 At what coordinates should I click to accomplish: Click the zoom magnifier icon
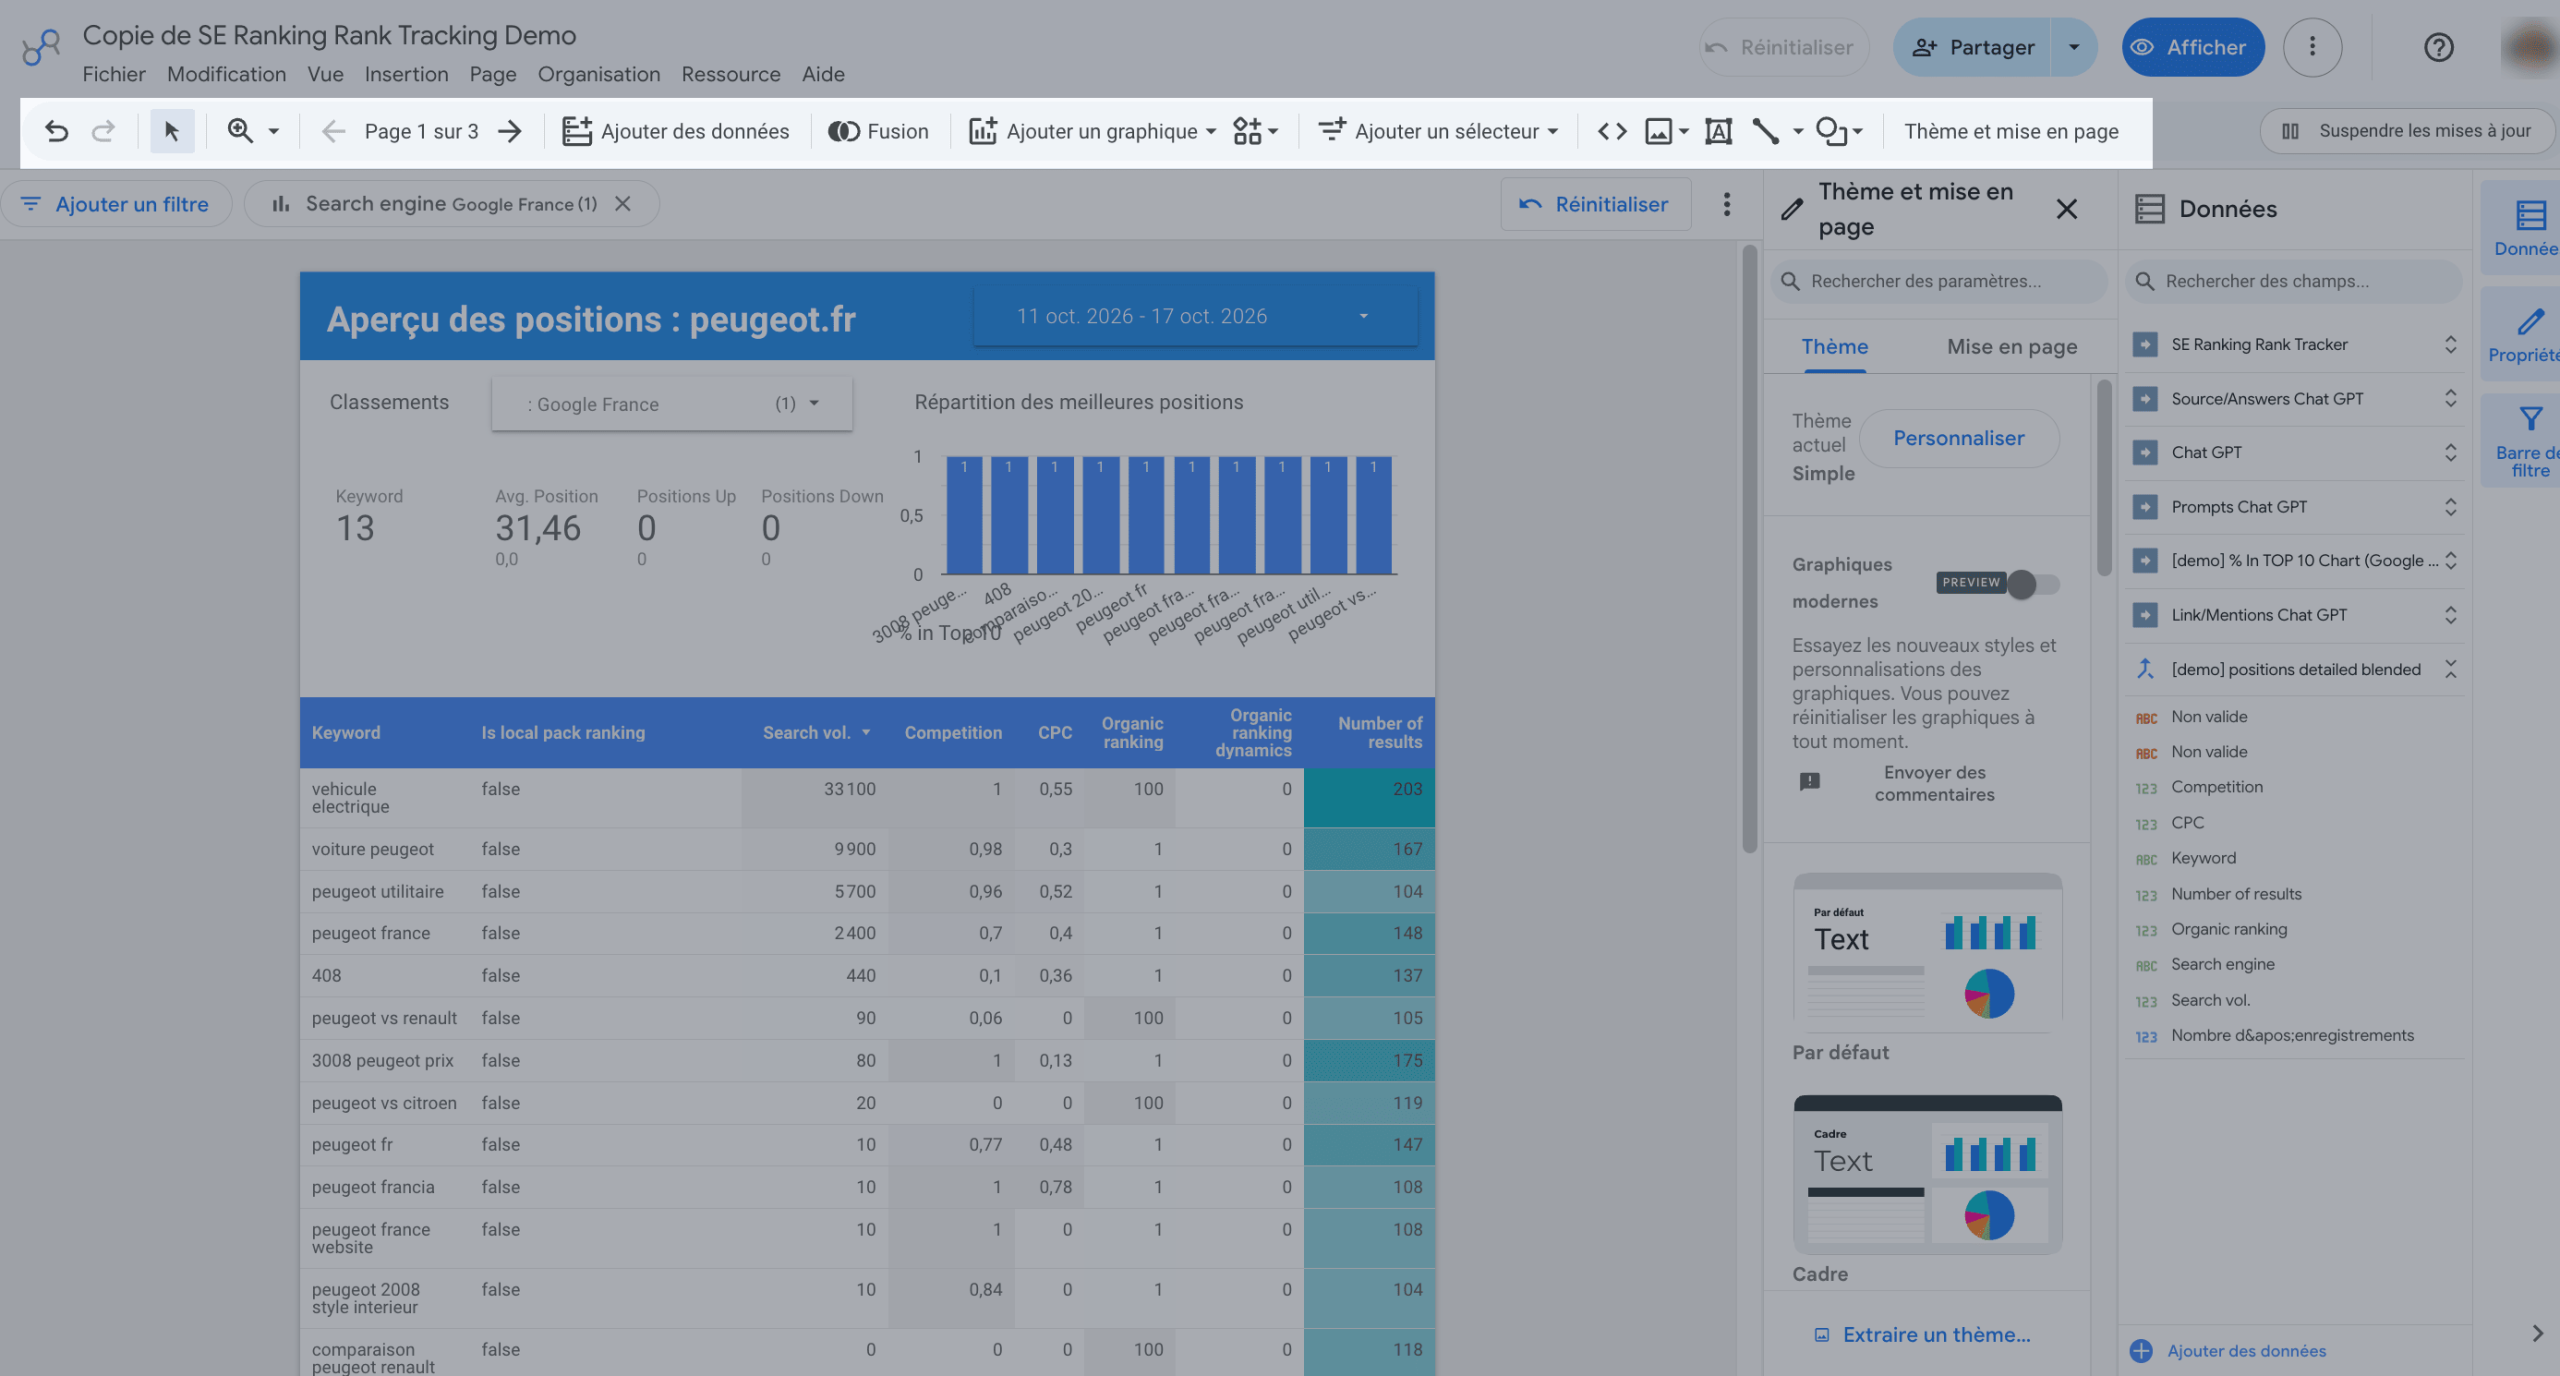[x=240, y=131]
